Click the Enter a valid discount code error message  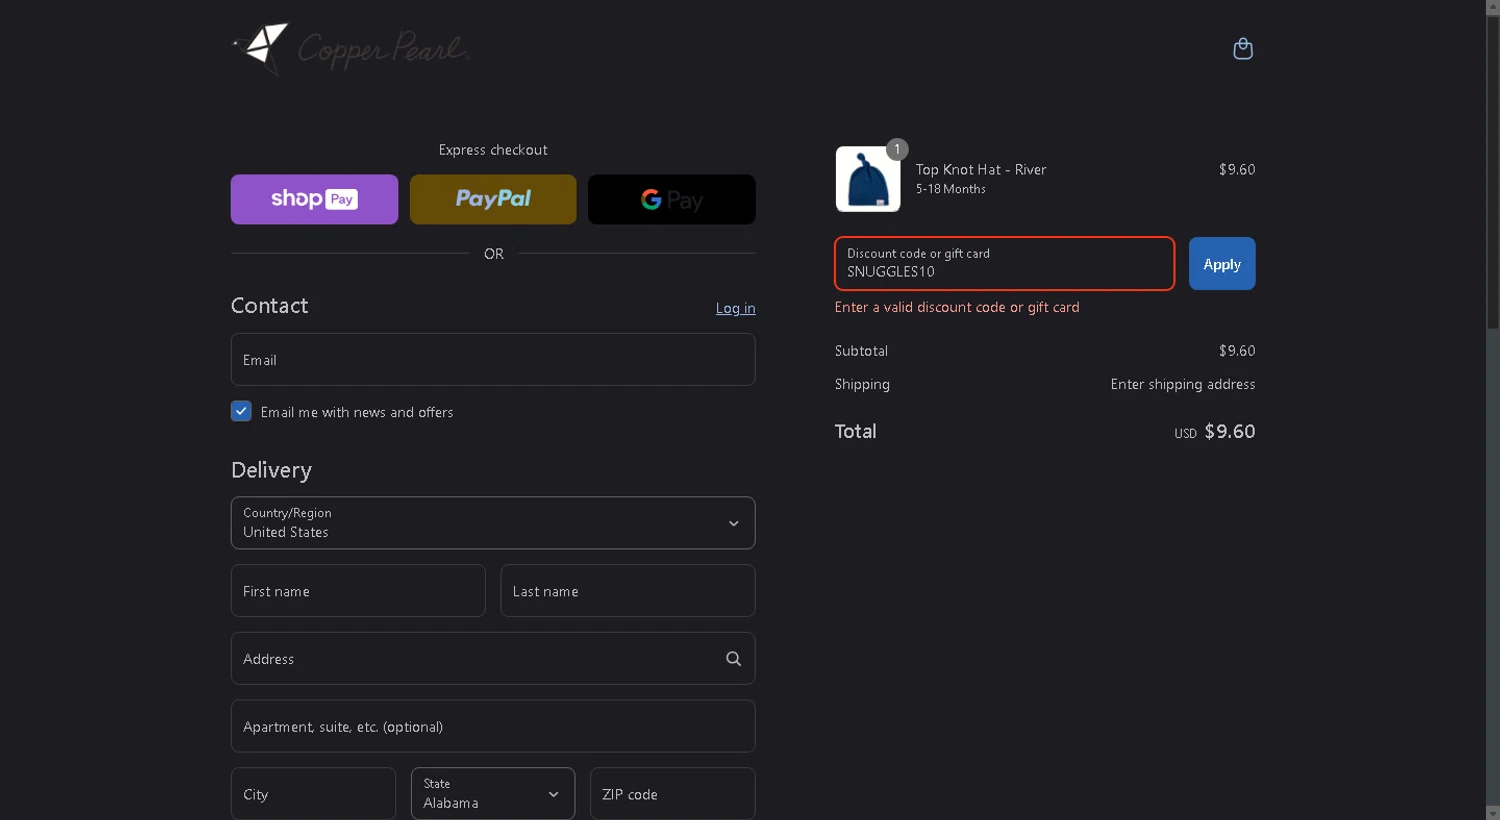click(x=957, y=307)
